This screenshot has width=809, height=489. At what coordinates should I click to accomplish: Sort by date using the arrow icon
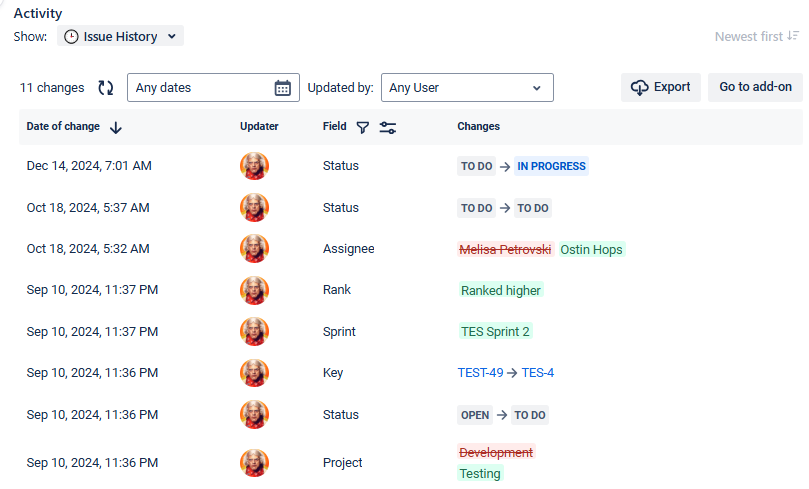coord(116,127)
